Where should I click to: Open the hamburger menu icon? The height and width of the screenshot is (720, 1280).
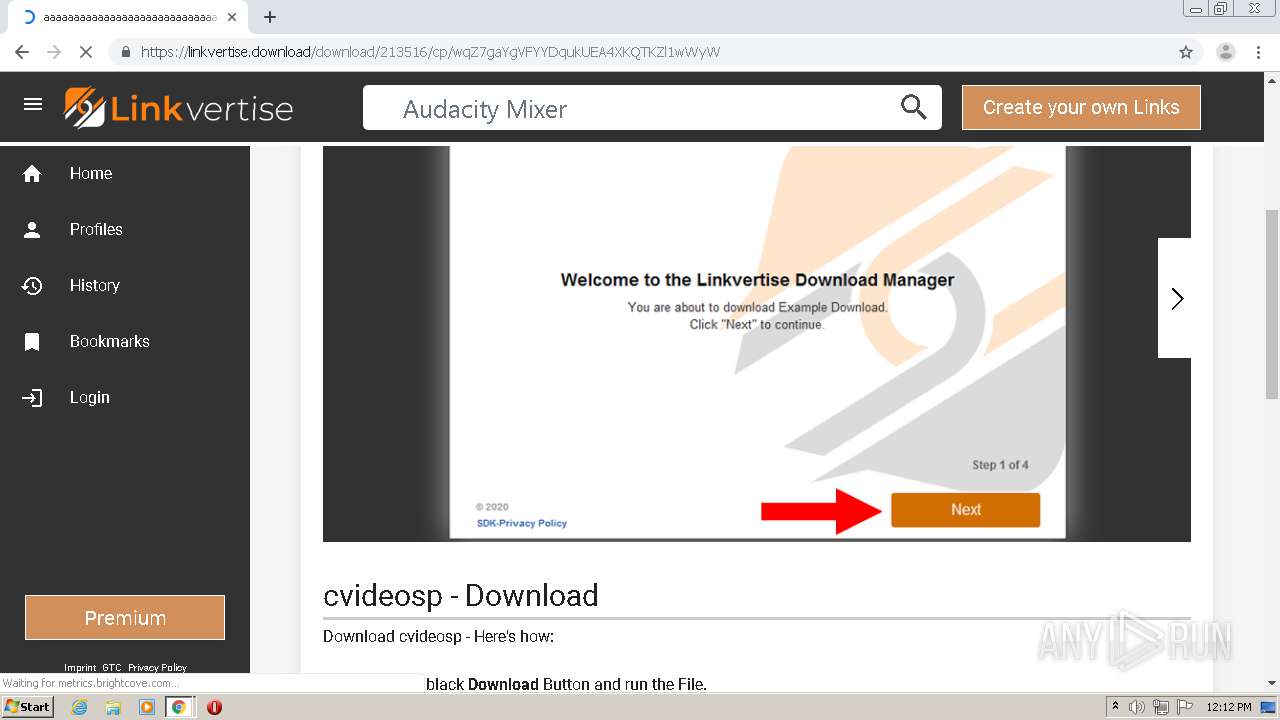(x=33, y=104)
